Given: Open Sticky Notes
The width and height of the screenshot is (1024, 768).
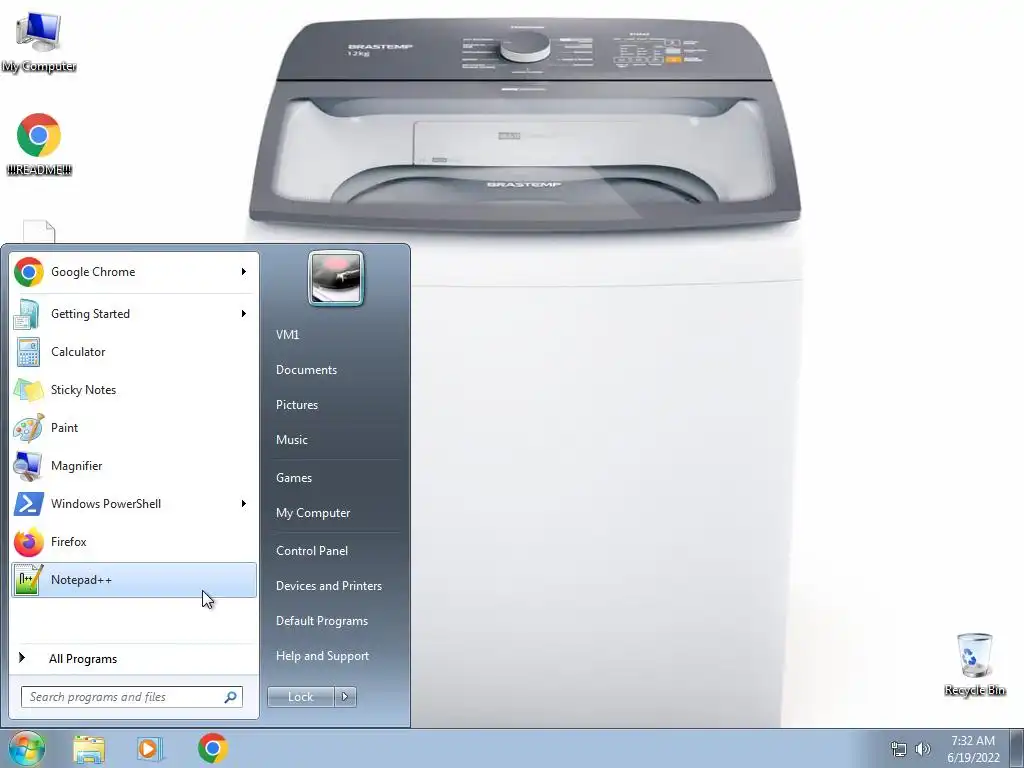Looking at the screenshot, I should click(x=134, y=389).
